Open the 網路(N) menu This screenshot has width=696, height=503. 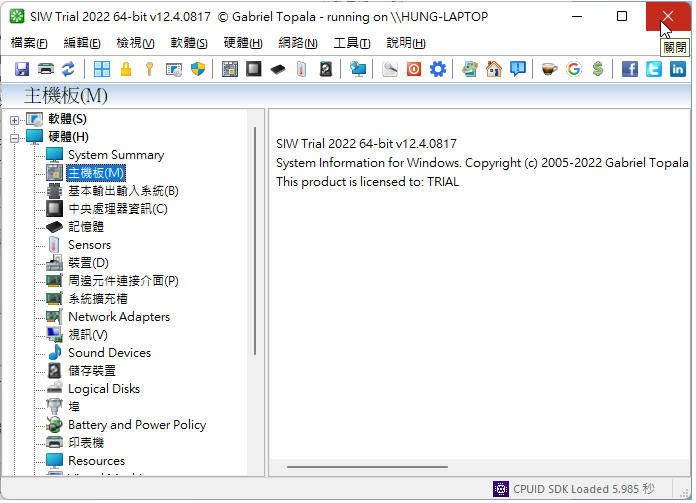(298, 43)
